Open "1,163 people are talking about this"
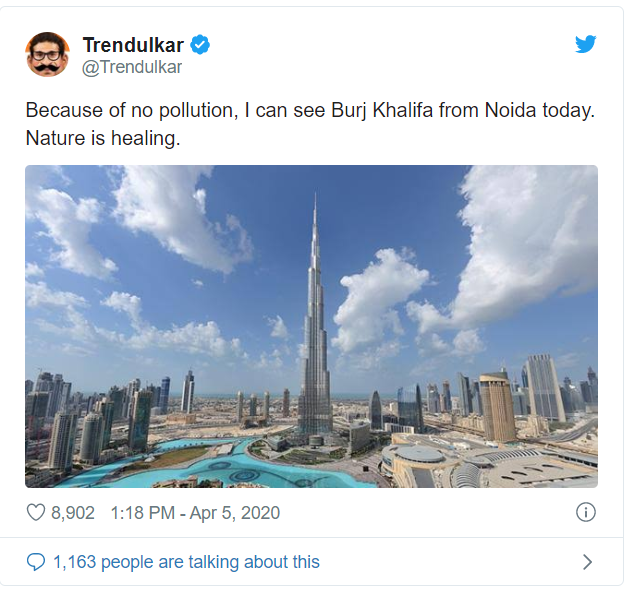630x591 pixels. click(x=186, y=562)
